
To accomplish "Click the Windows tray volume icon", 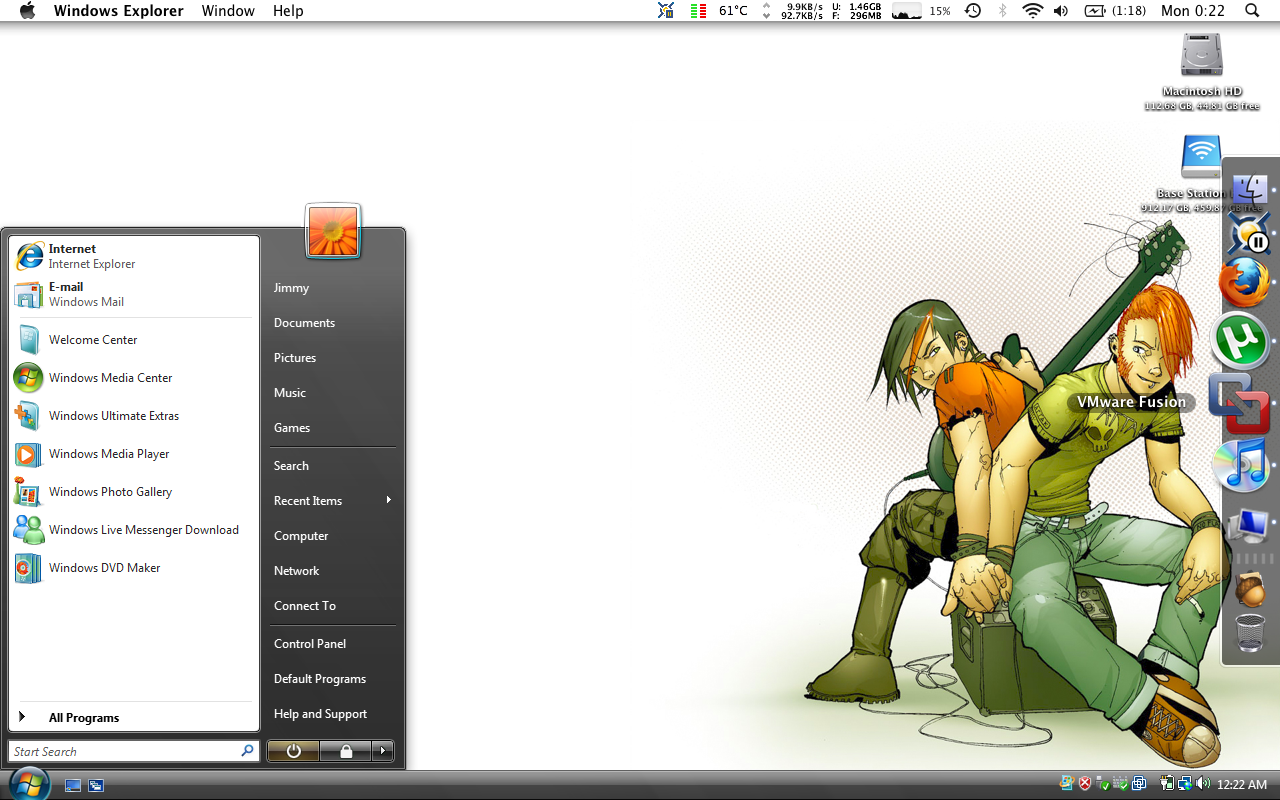I will click(1202, 784).
